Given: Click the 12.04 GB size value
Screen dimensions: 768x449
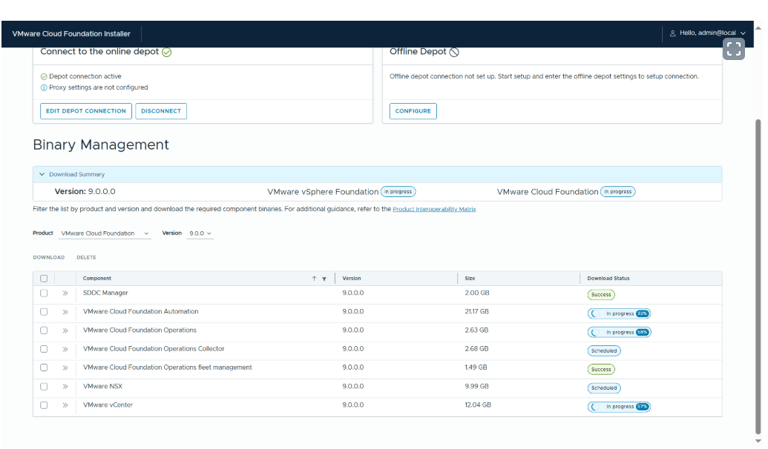Looking at the screenshot, I should (478, 405).
